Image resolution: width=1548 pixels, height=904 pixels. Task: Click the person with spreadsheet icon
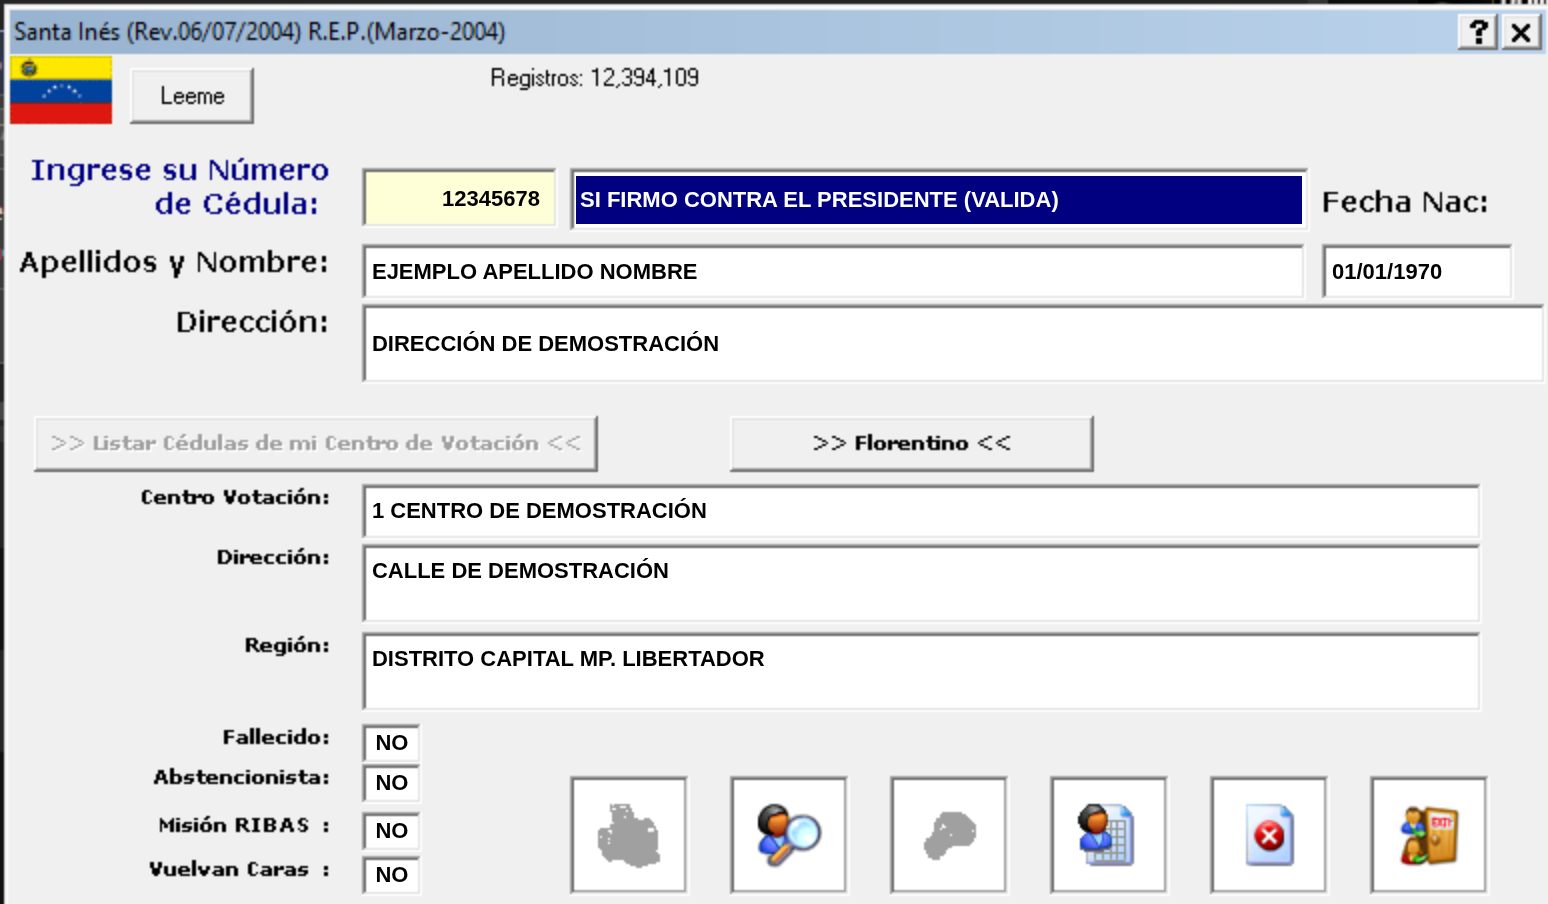pyautogui.click(x=1109, y=835)
